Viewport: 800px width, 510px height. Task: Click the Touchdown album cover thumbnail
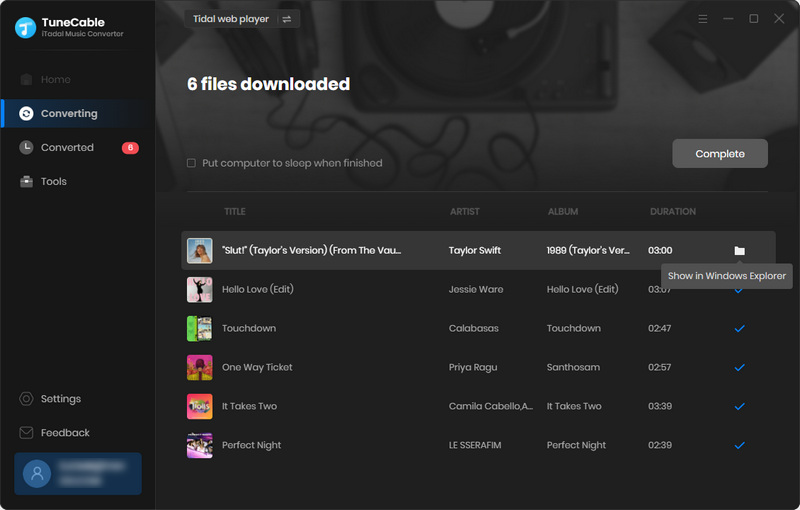click(x=199, y=328)
